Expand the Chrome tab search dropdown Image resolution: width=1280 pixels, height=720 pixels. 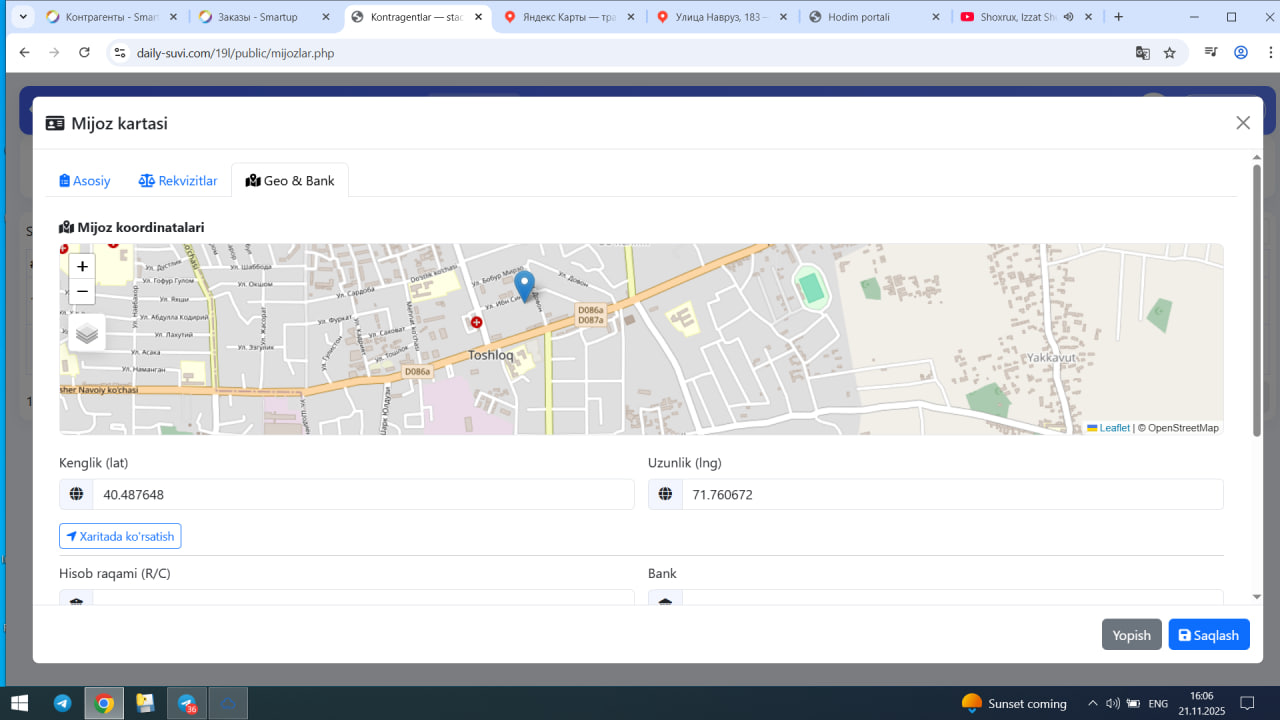(22, 17)
